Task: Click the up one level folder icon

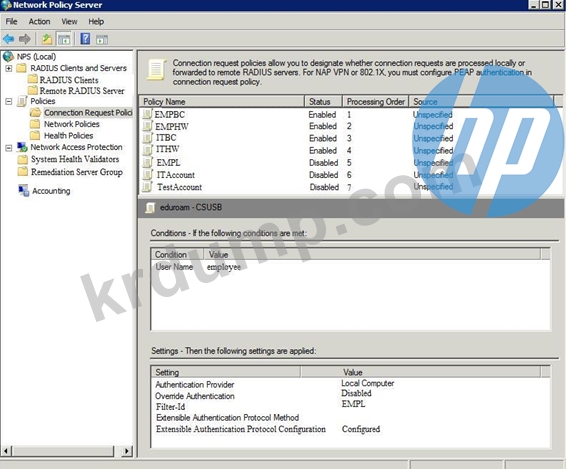Action: (x=47, y=39)
